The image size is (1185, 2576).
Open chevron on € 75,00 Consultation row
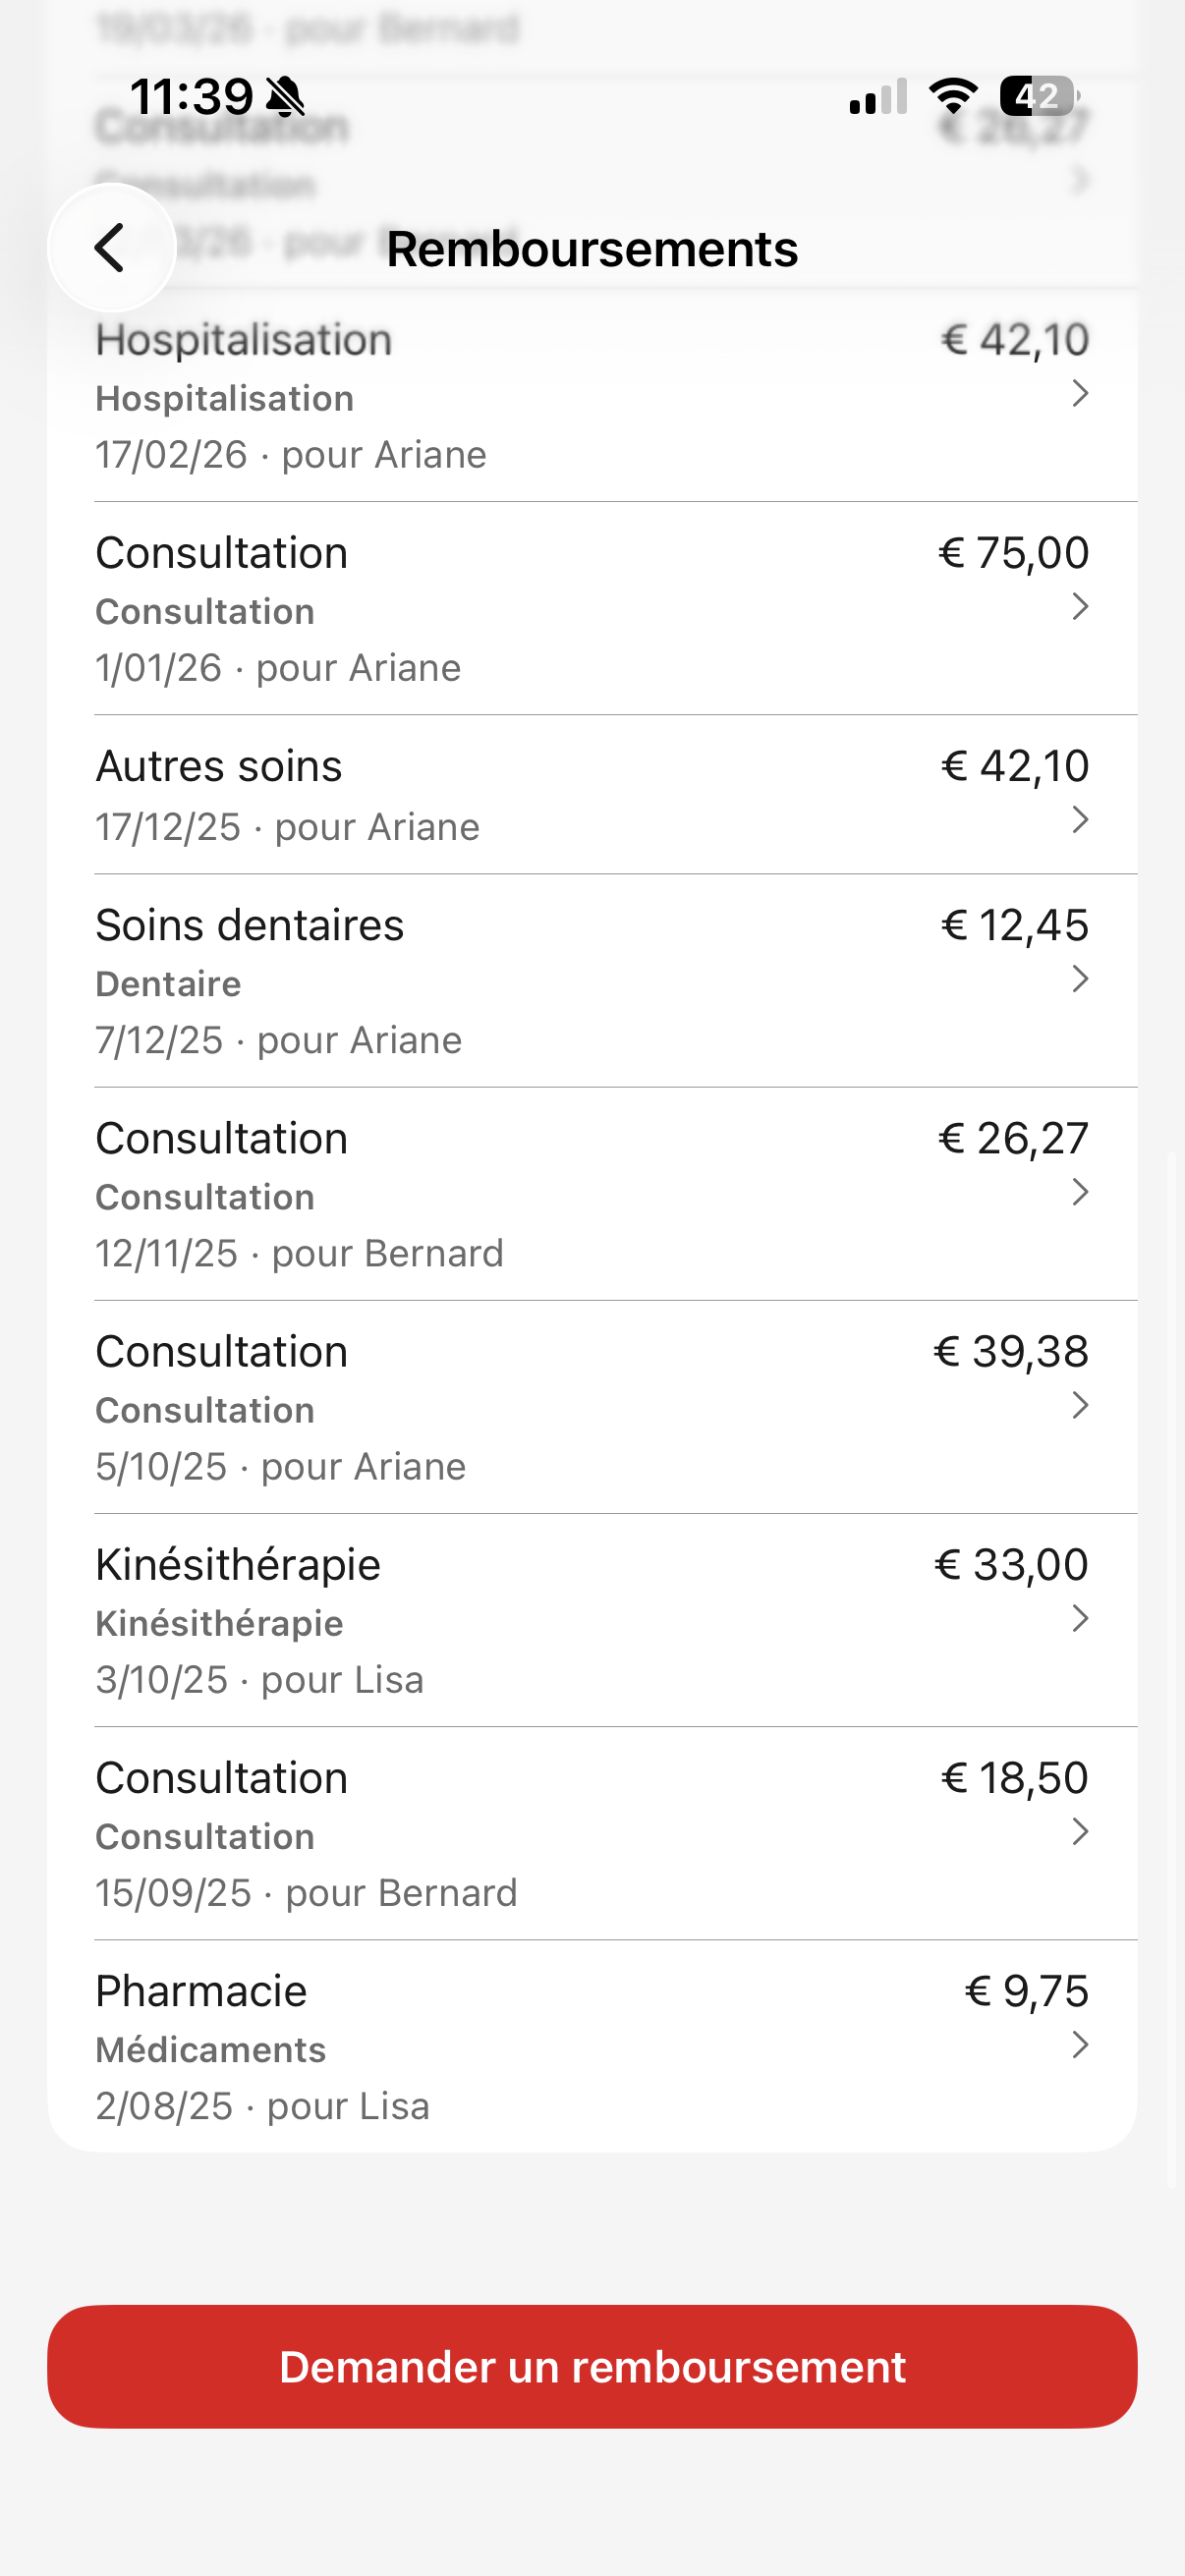point(1080,606)
